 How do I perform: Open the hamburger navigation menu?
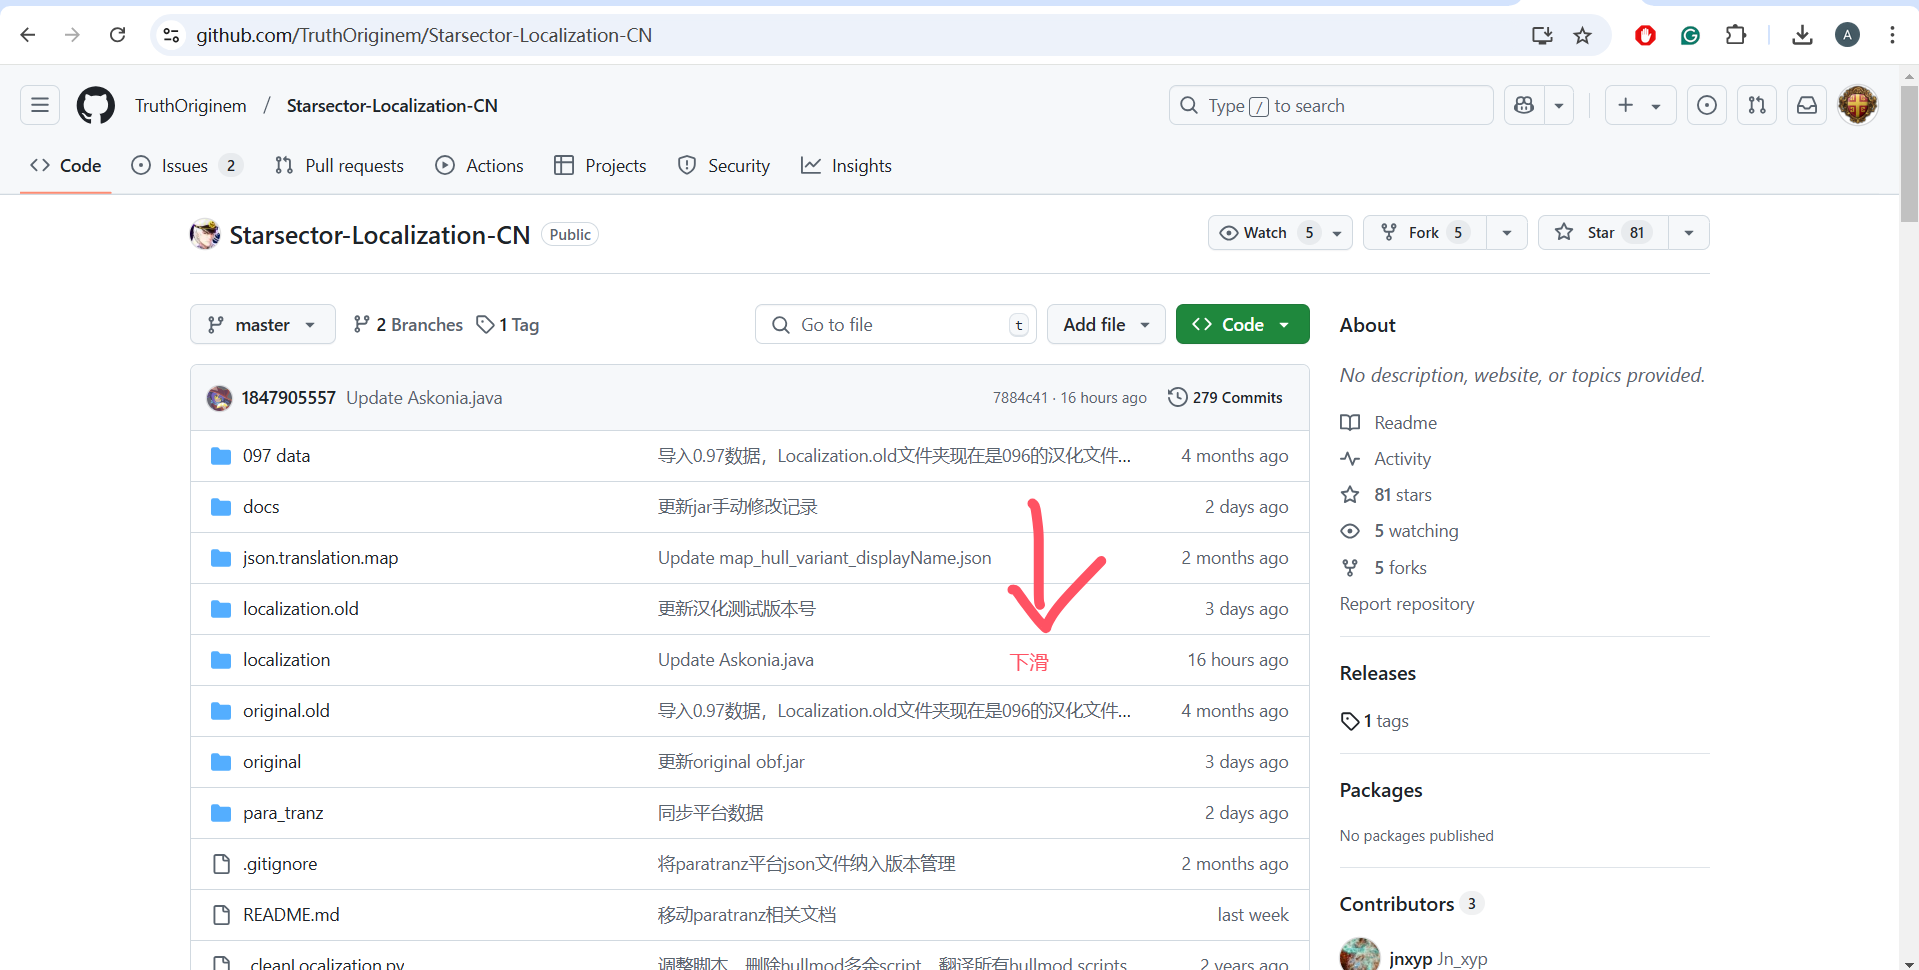point(40,105)
